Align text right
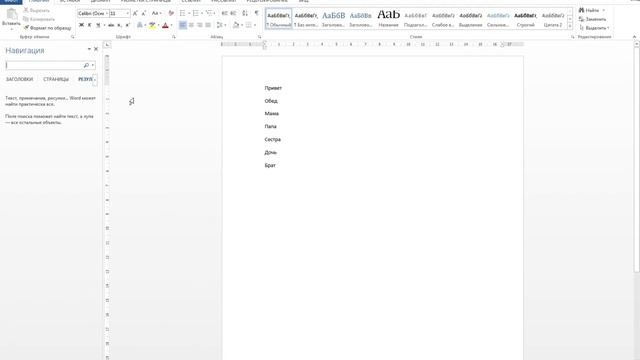640x360 pixels. pos(200,25)
